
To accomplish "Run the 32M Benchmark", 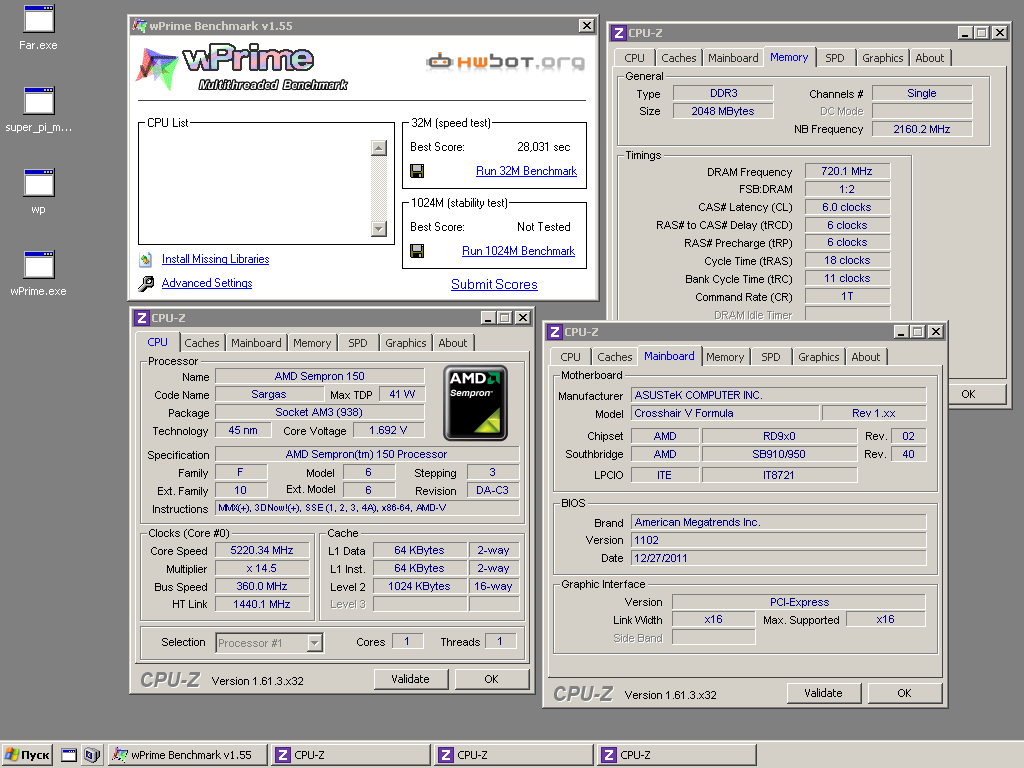I will tap(526, 171).
